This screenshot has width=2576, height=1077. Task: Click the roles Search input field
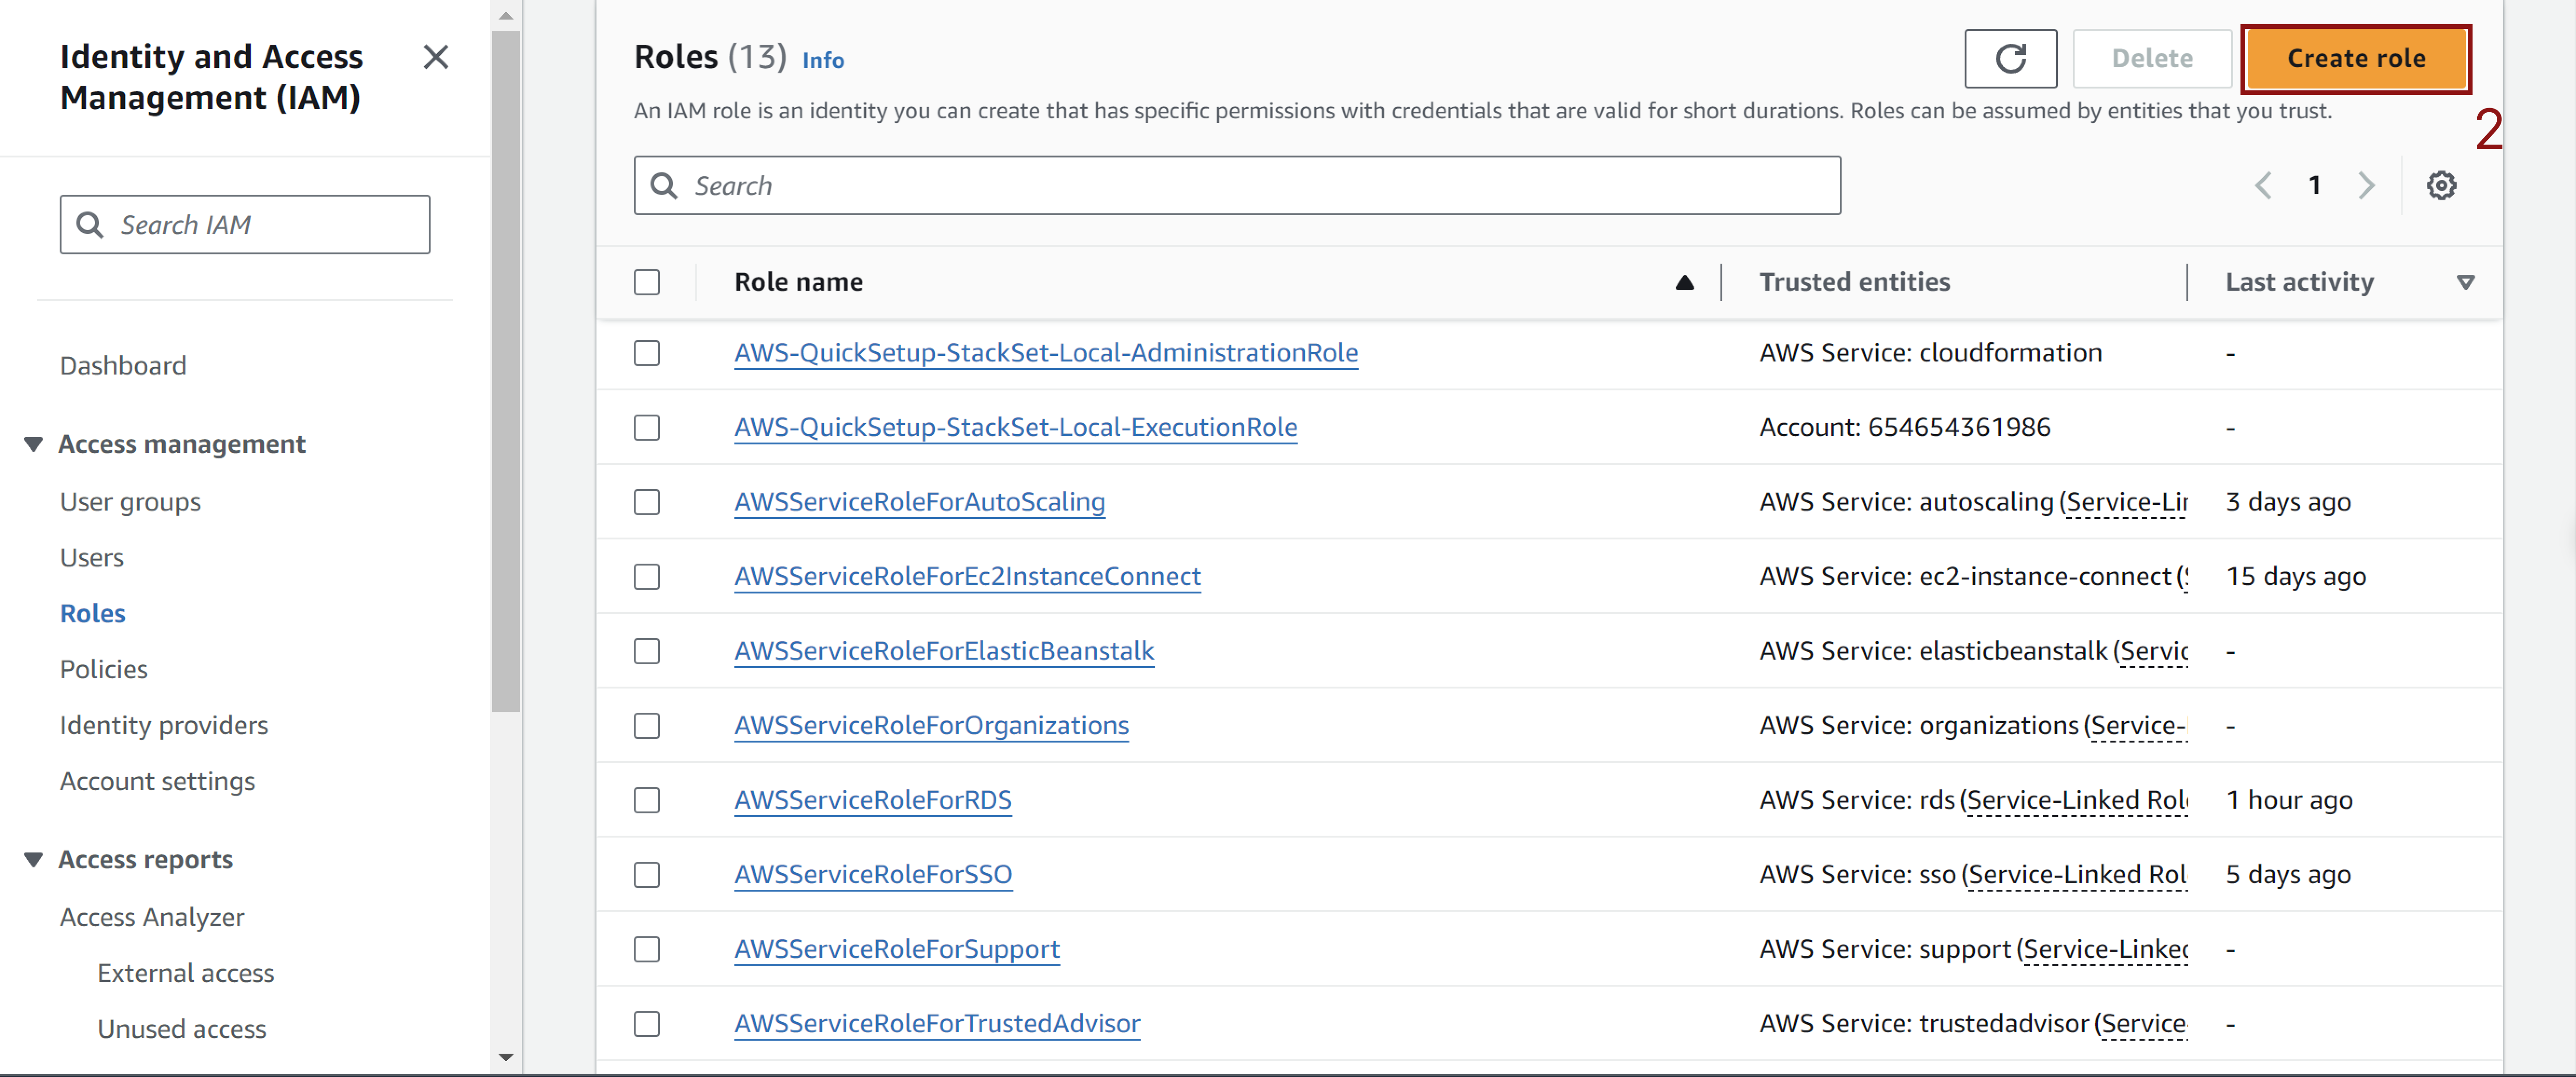pyautogui.click(x=1237, y=186)
